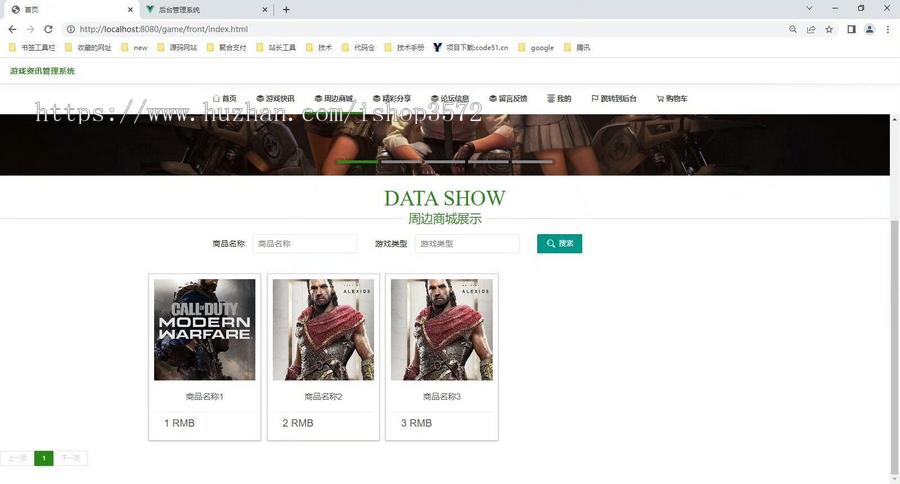
Task: Click the browser forward arrow
Action: pyautogui.click(x=30, y=29)
